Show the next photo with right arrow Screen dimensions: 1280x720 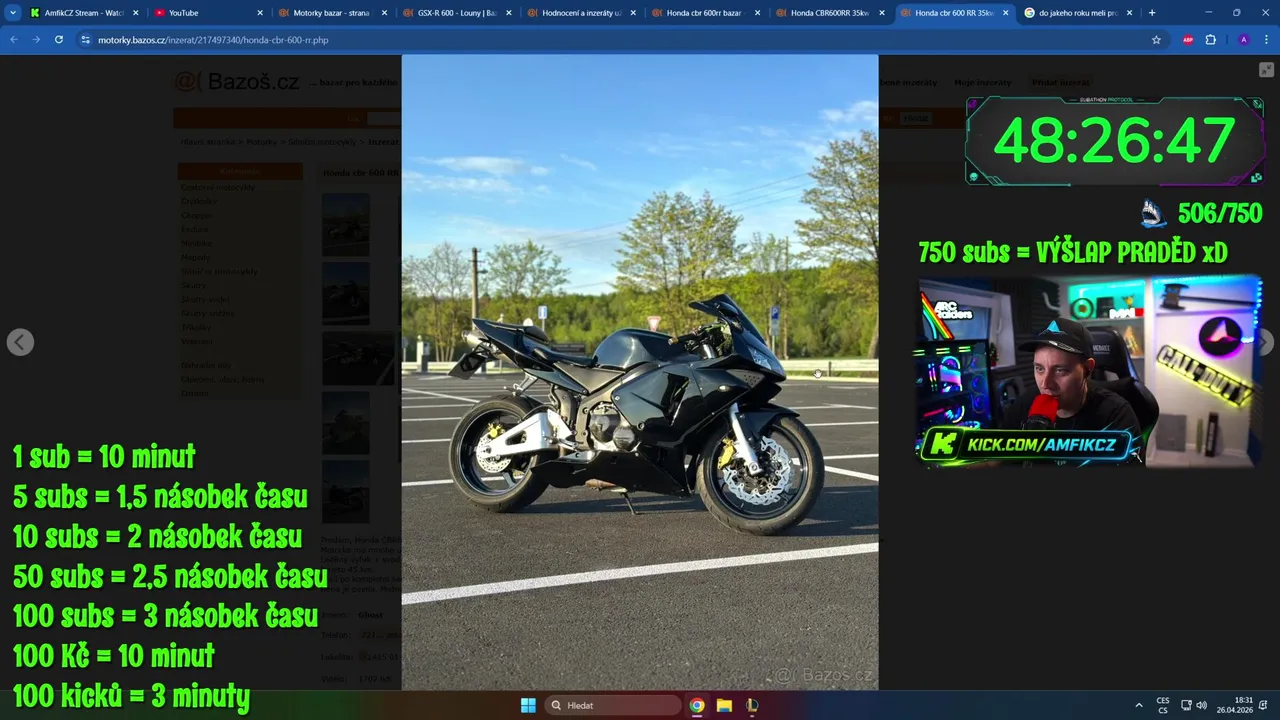pos(1265,342)
